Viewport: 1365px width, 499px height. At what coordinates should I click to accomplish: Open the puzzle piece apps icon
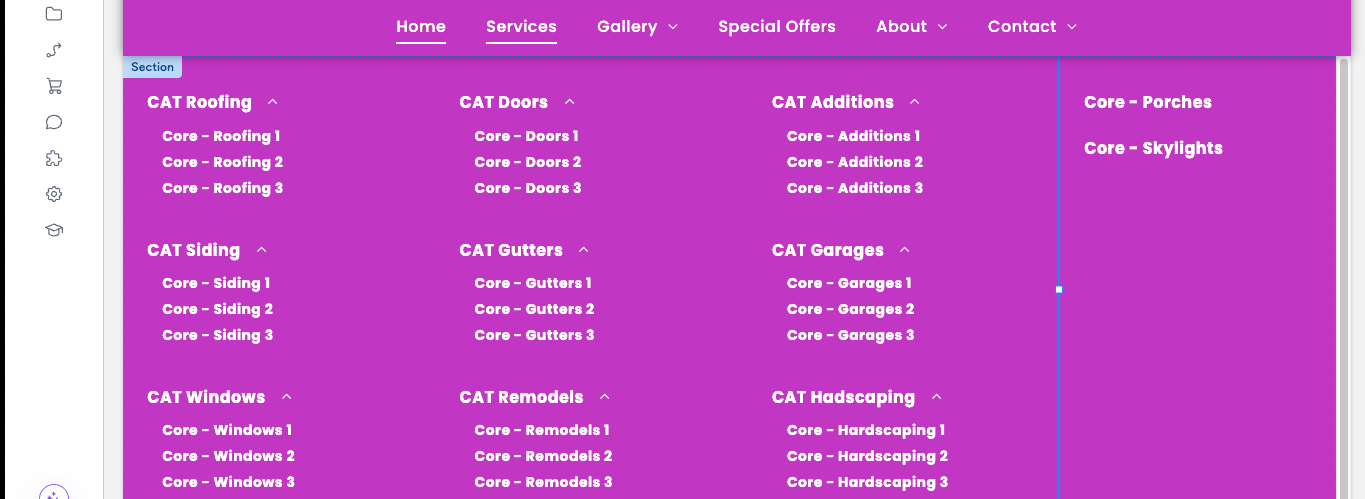pyautogui.click(x=54, y=158)
